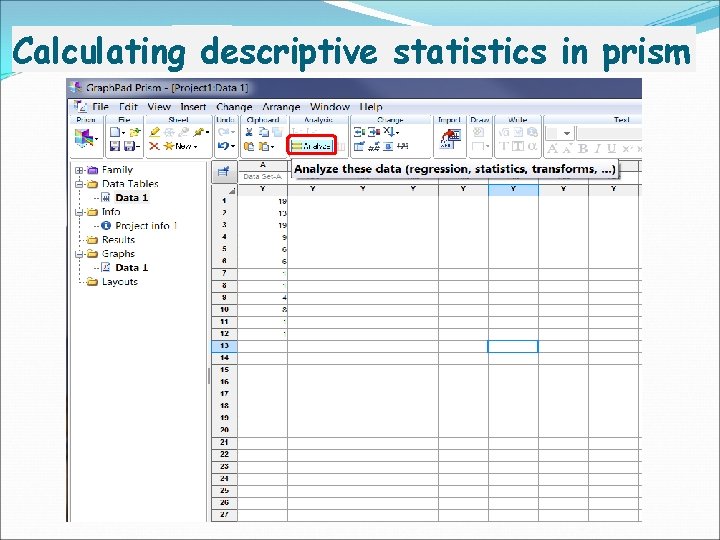Image resolution: width=720 pixels, height=540 pixels.
Task: Open the Edit menu
Action: (x=128, y=107)
